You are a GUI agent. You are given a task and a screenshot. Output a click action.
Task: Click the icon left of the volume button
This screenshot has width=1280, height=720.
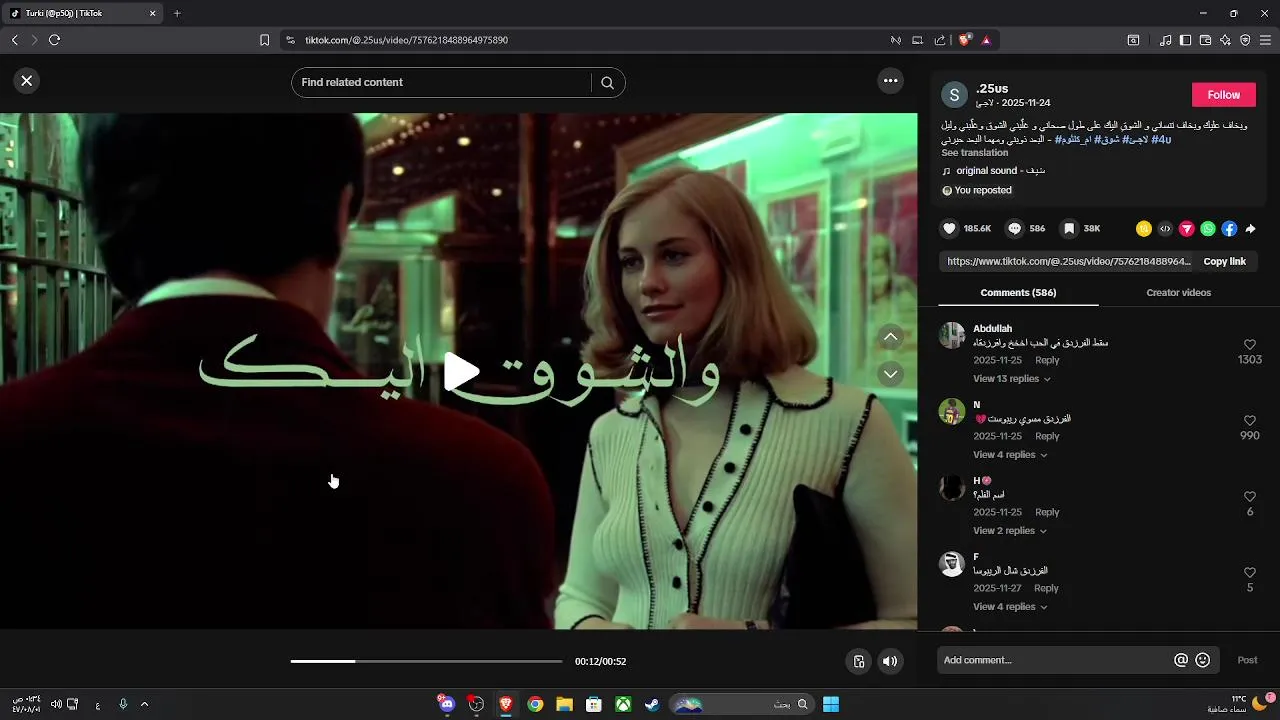[x=858, y=661]
